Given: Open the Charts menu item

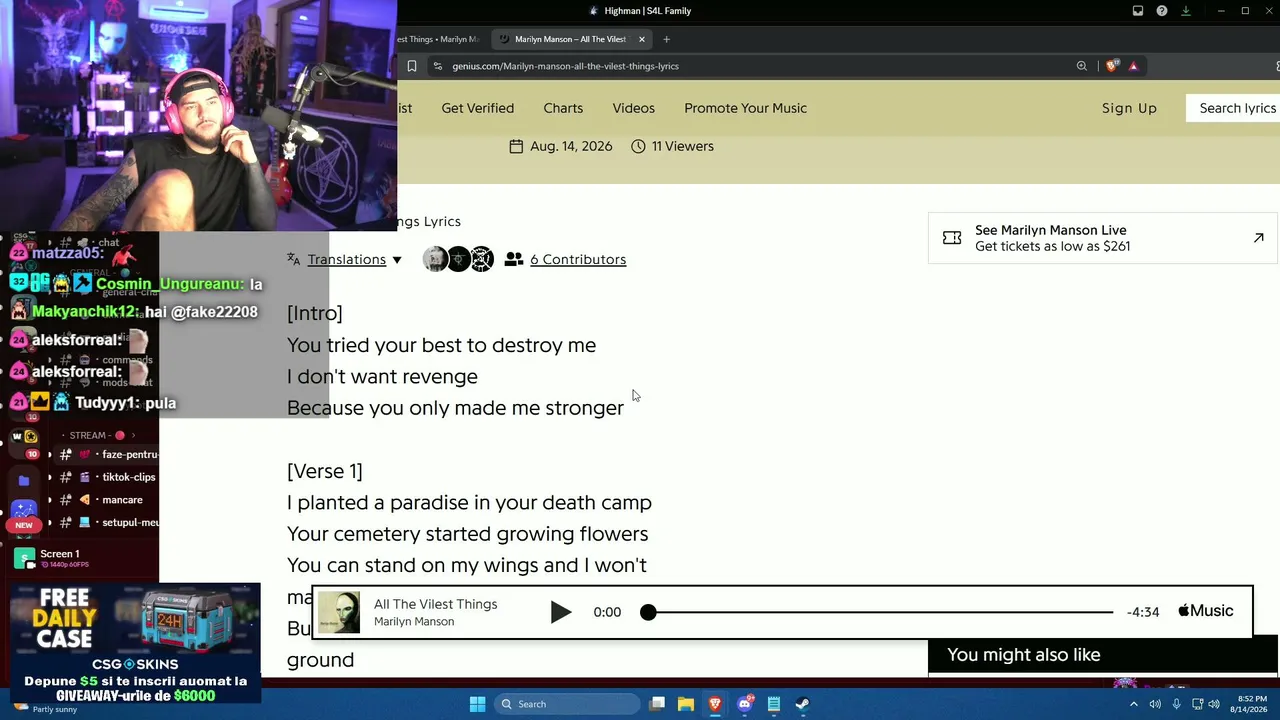Looking at the screenshot, I should (x=563, y=108).
